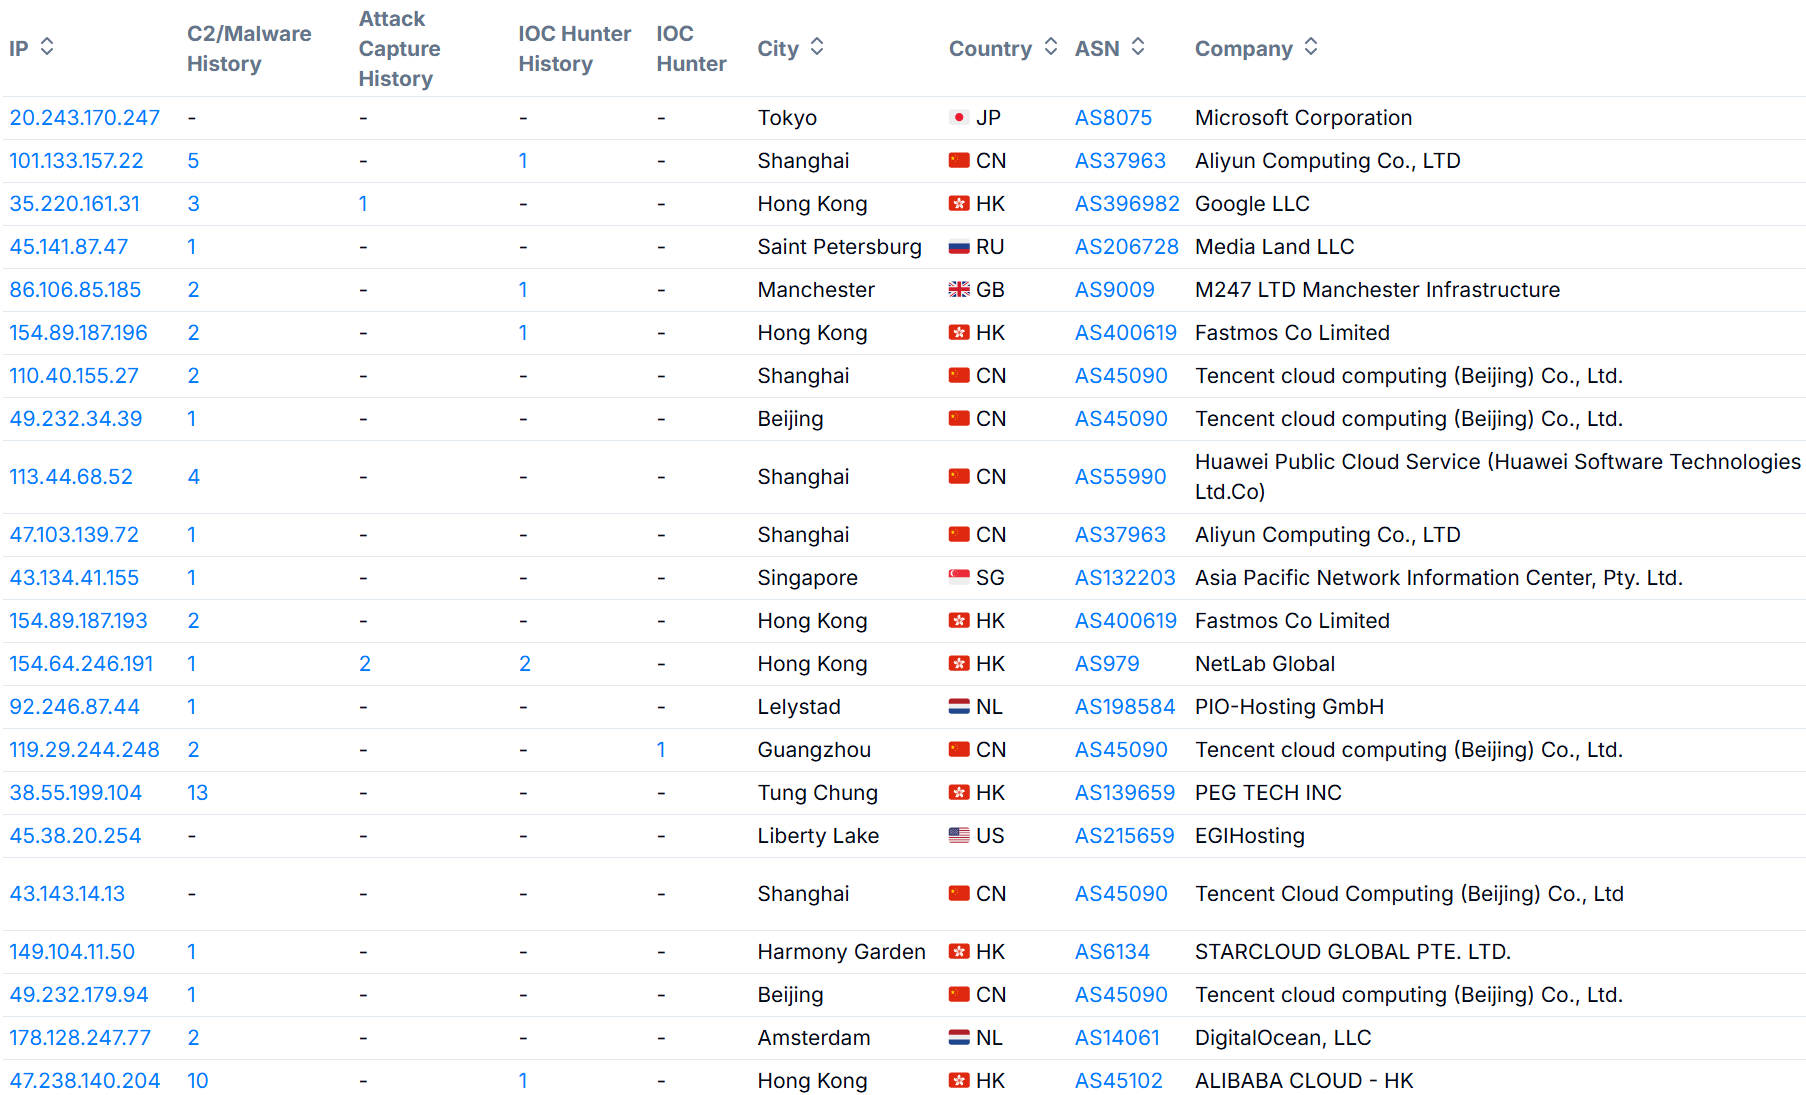Click the 10 C2 history link for 47.238.140.204
Image resolution: width=1806 pixels, height=1095 pixels.
coord(197,1081)
